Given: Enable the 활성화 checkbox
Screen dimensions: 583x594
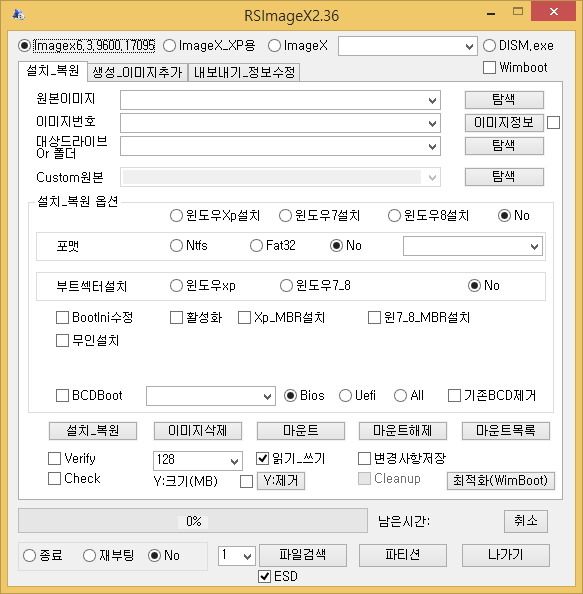Looking at the screenshot, I should coord(196,317).
